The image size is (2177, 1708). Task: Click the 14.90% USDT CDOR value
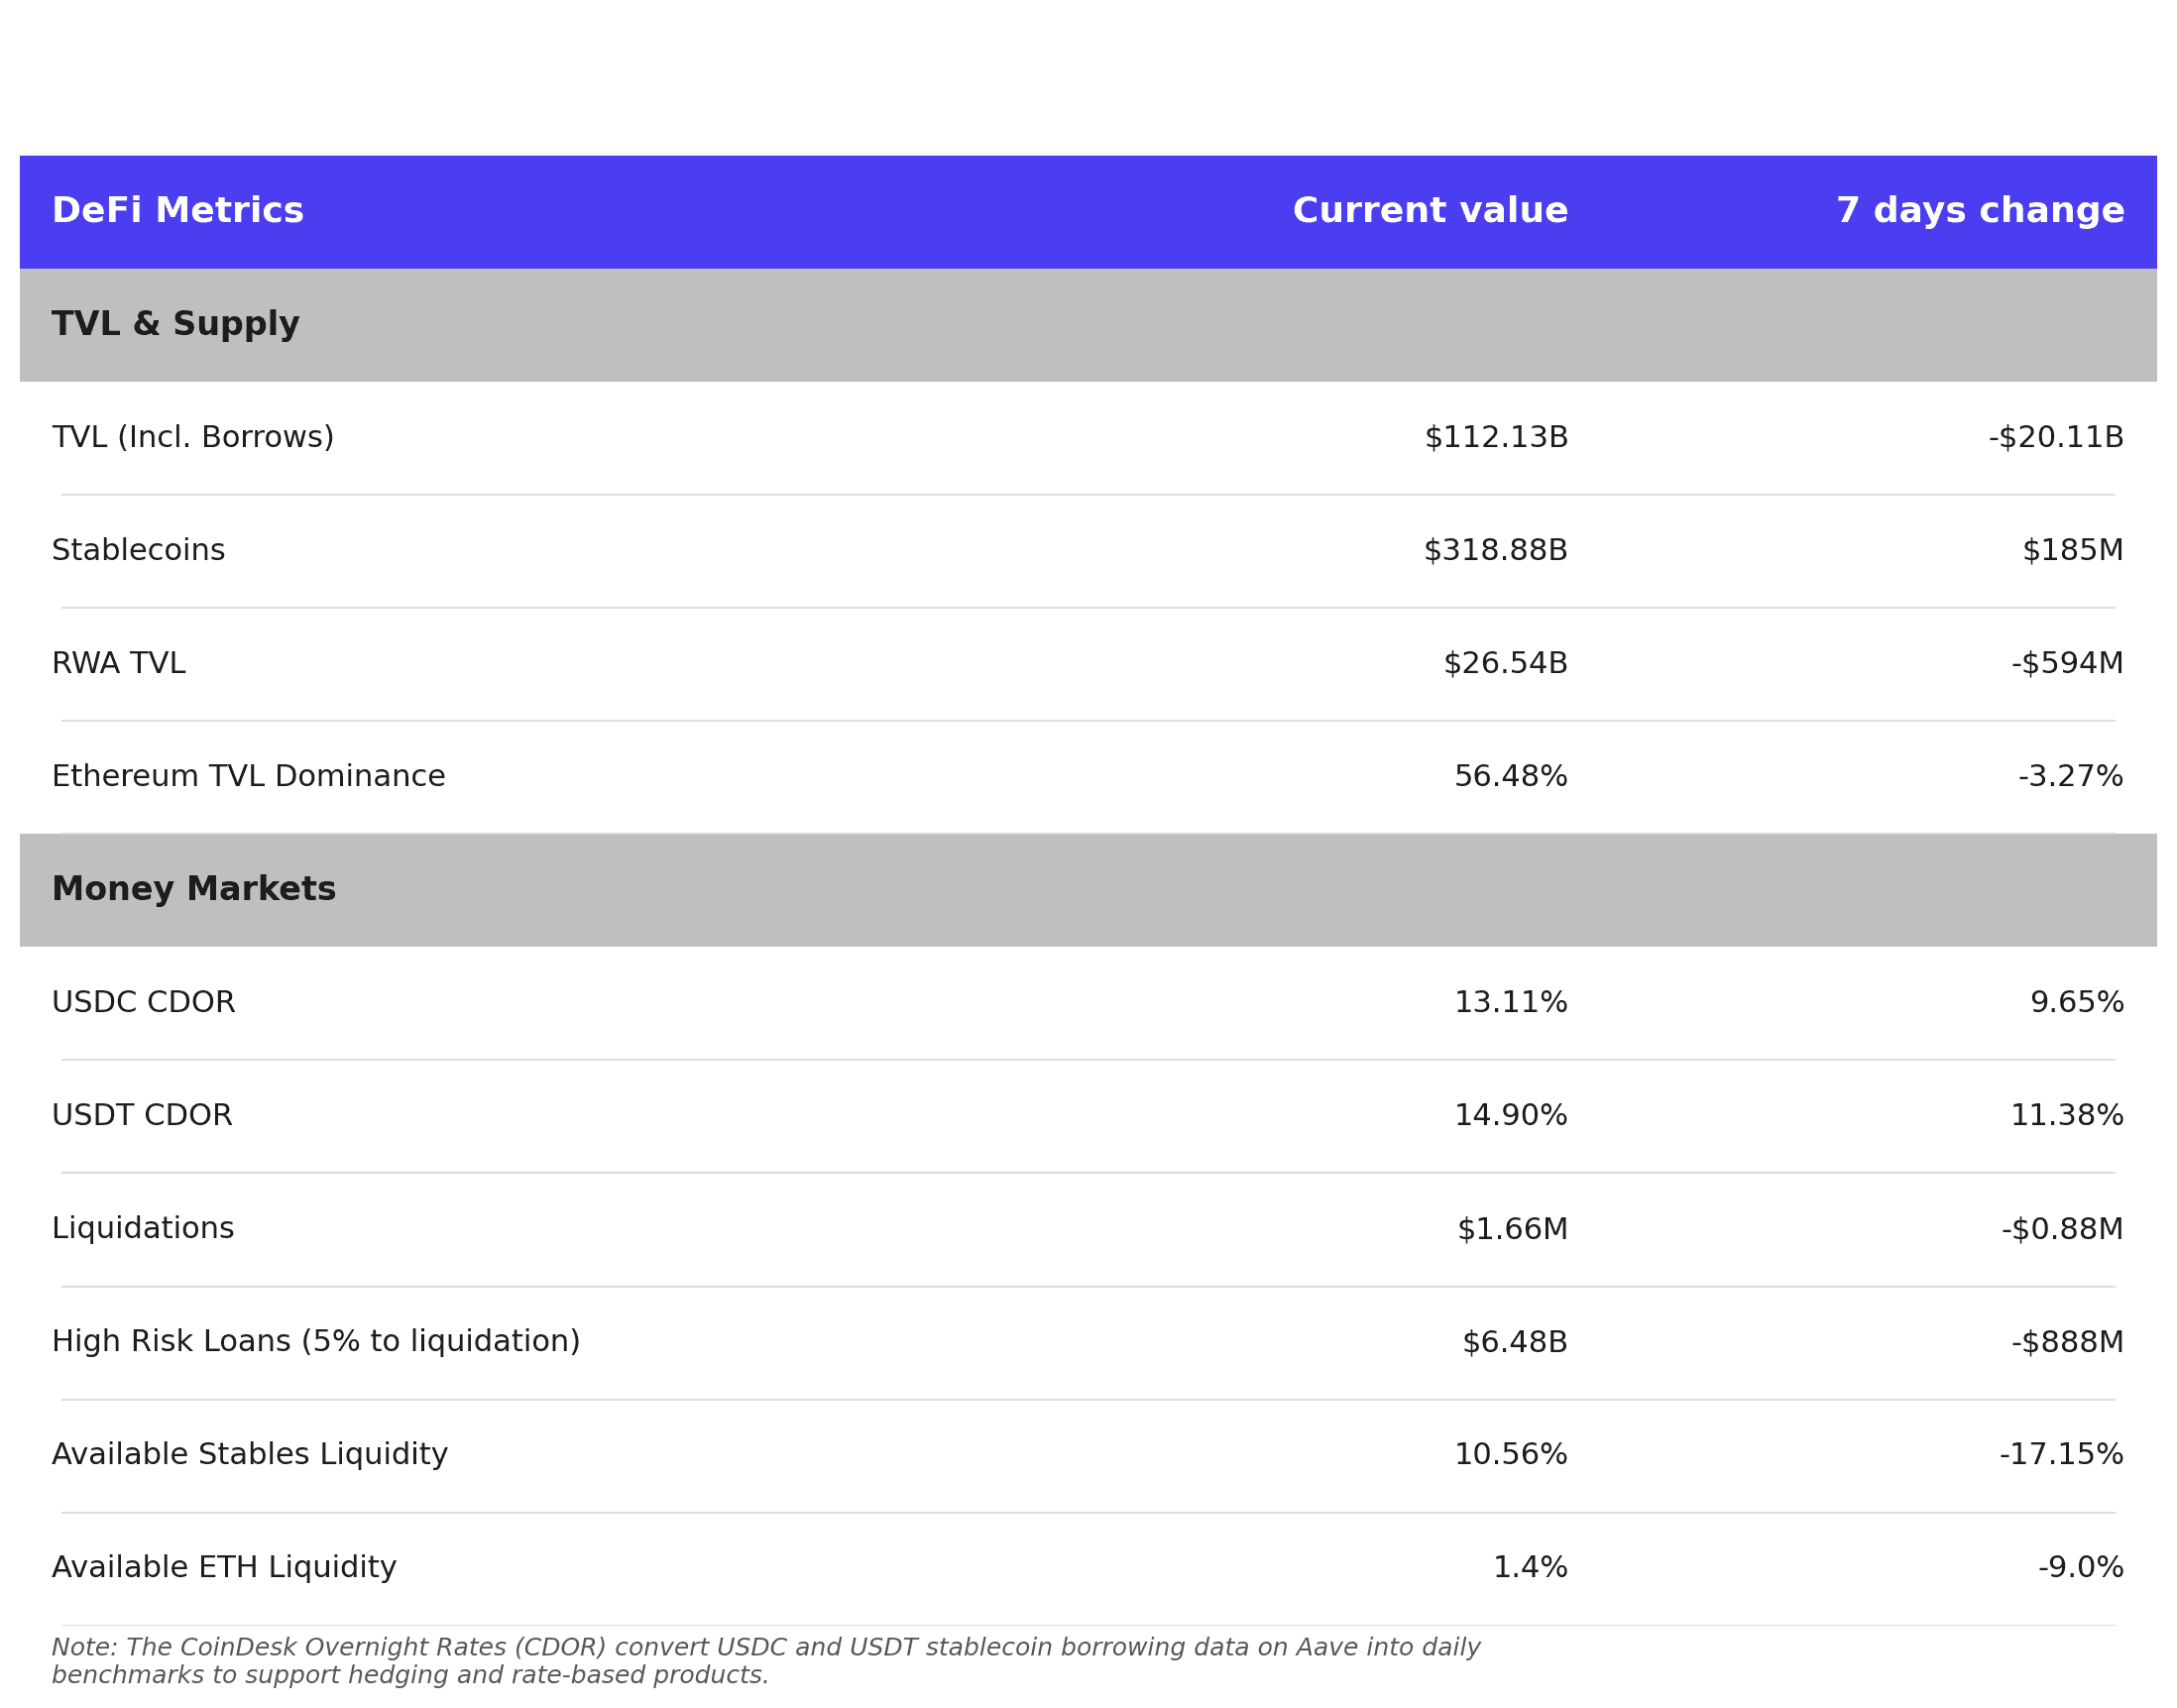click(1509, 1115)
